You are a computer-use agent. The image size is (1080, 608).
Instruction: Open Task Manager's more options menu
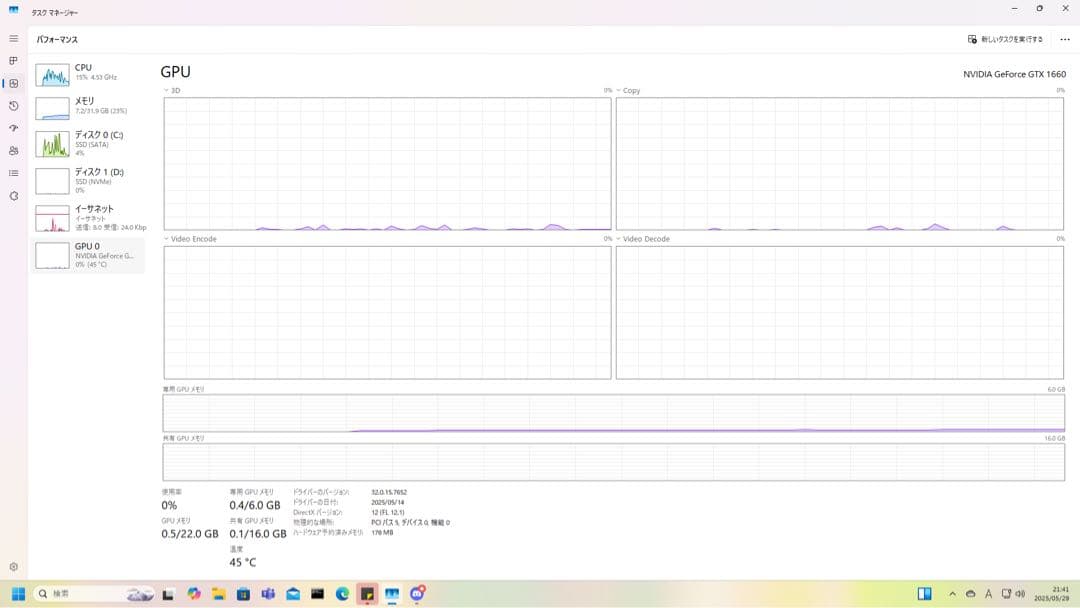(x=1064, y=39)
